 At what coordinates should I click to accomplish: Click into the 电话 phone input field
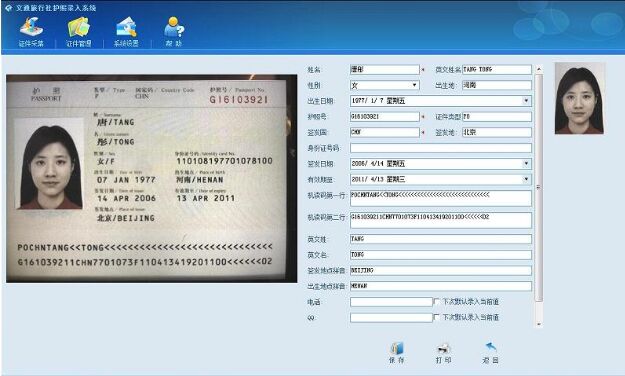click(x=391, y=302)
